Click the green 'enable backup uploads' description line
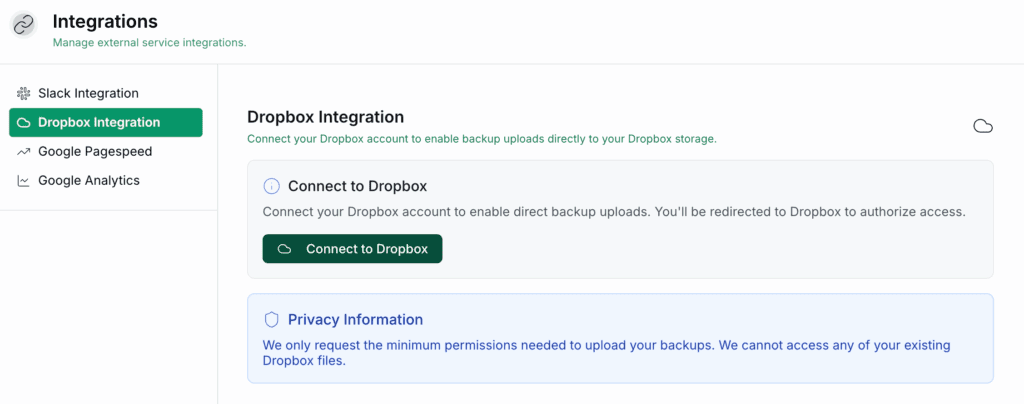 482,139
